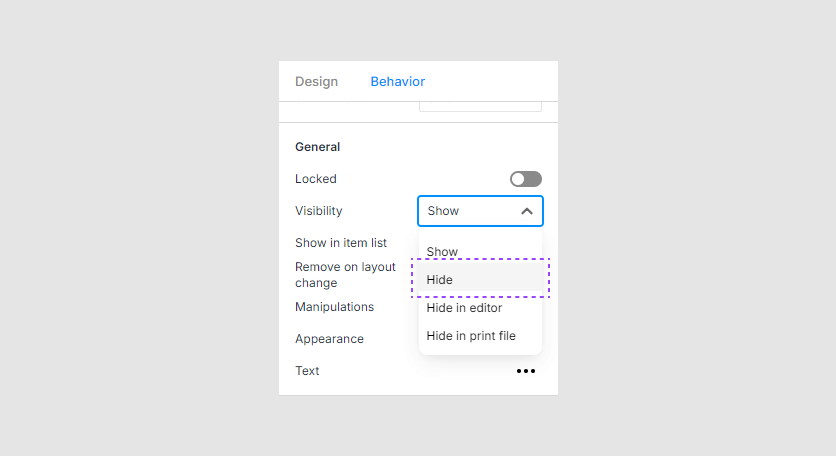Open the Visibility combo box showing Show
The width and height of the screenshot is (836, 456).
[x=470, y=211]
